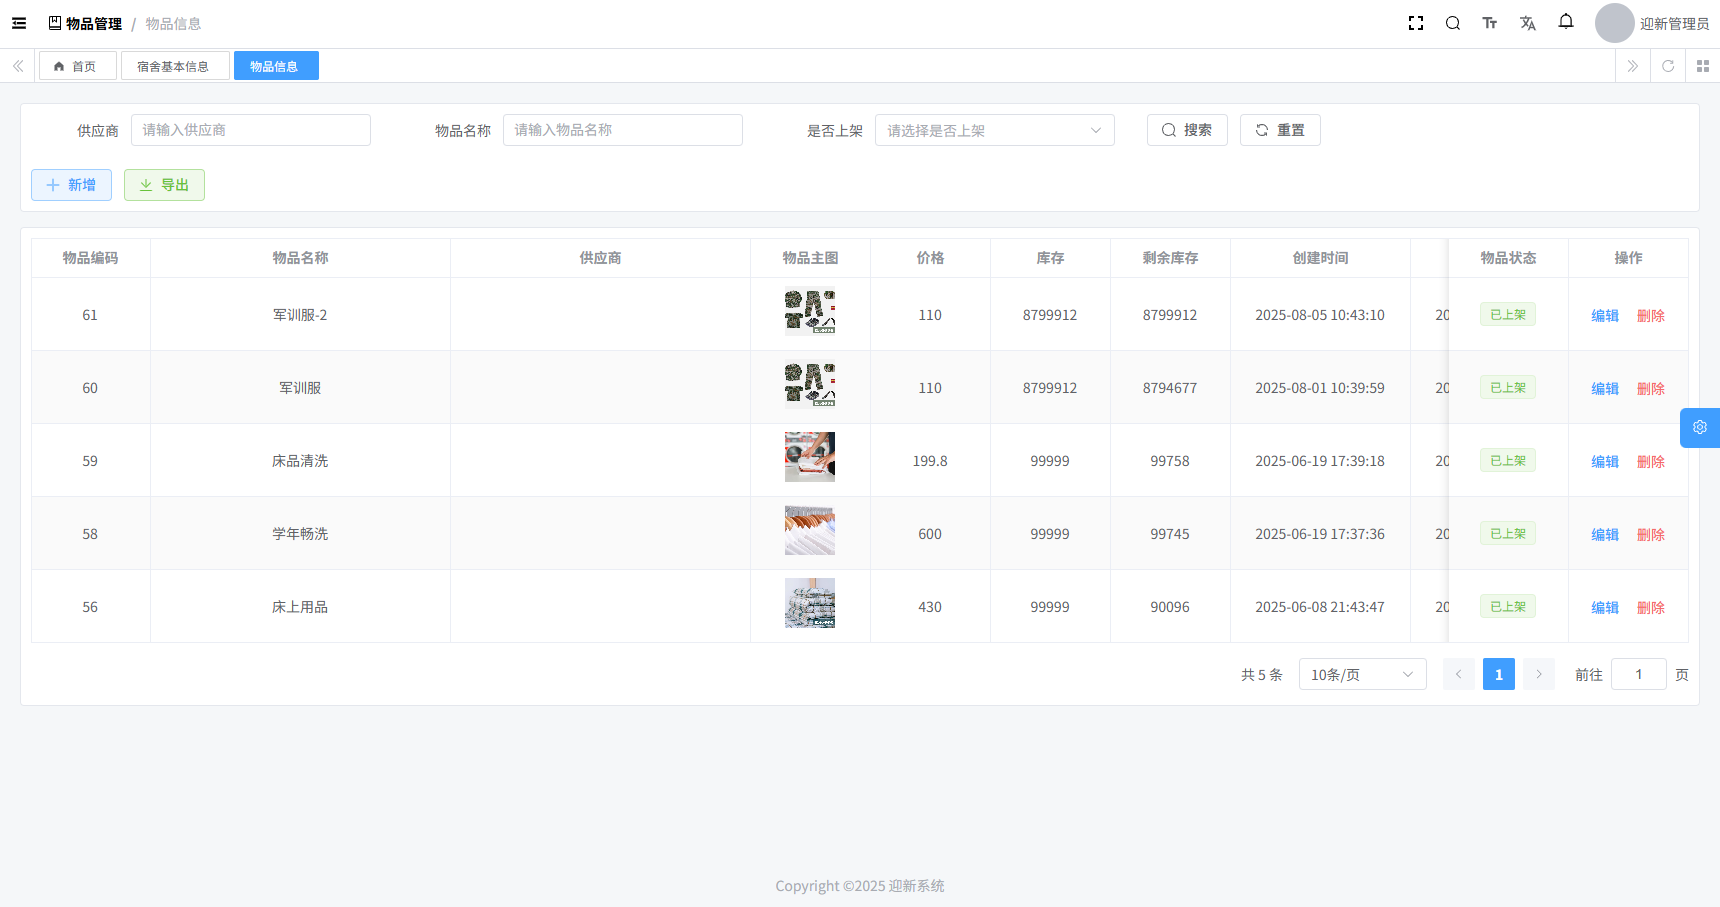The image size is (1720, 907).
Task: Click 编辑 for item 军训服-2
Action: tap(1604, 315)
